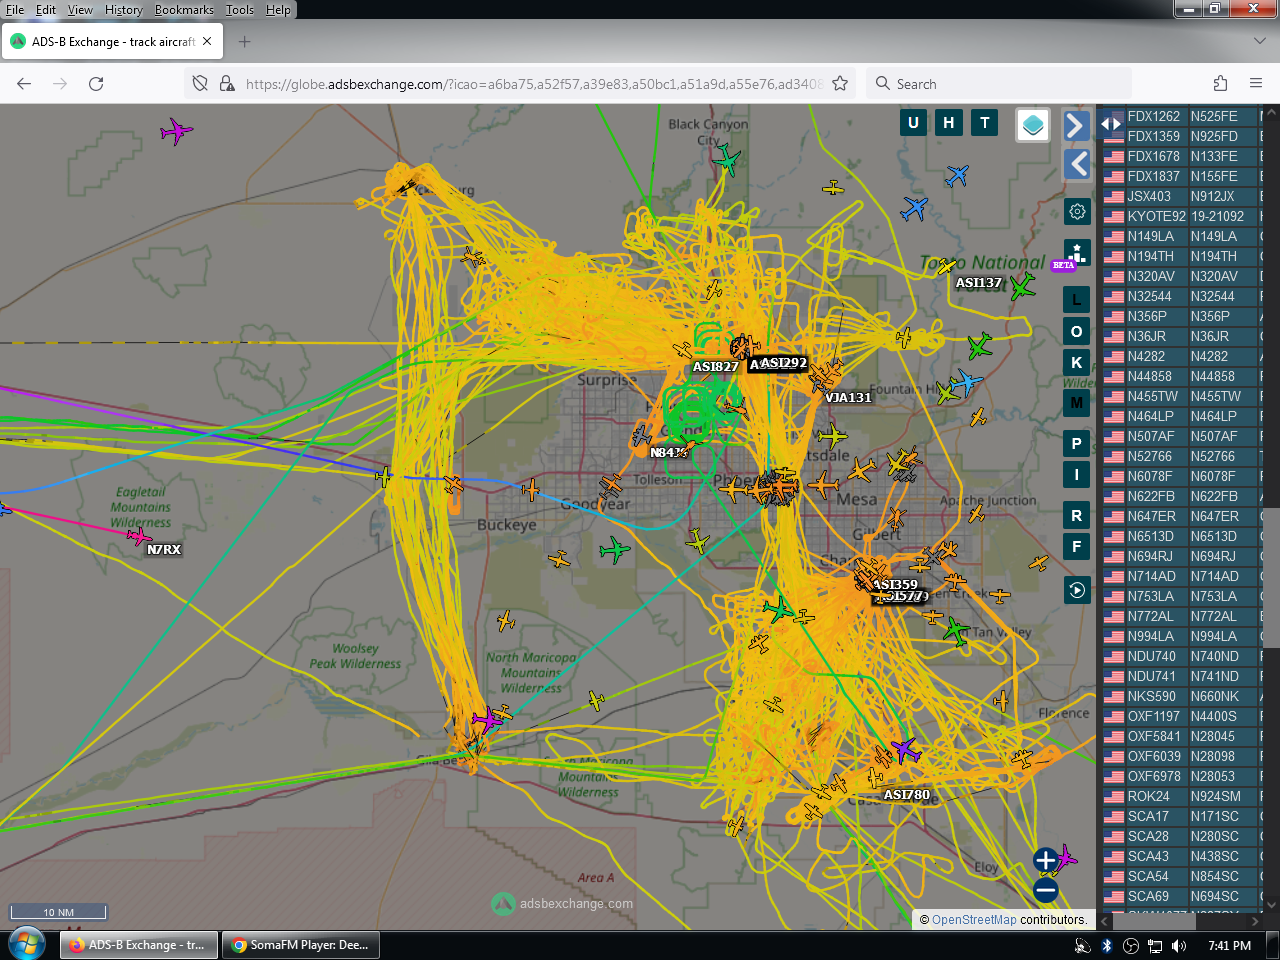Screen dimensions: 1280x960
Task: Select the VJA131 aircraft label on map
Action: [x=849, y=398]
